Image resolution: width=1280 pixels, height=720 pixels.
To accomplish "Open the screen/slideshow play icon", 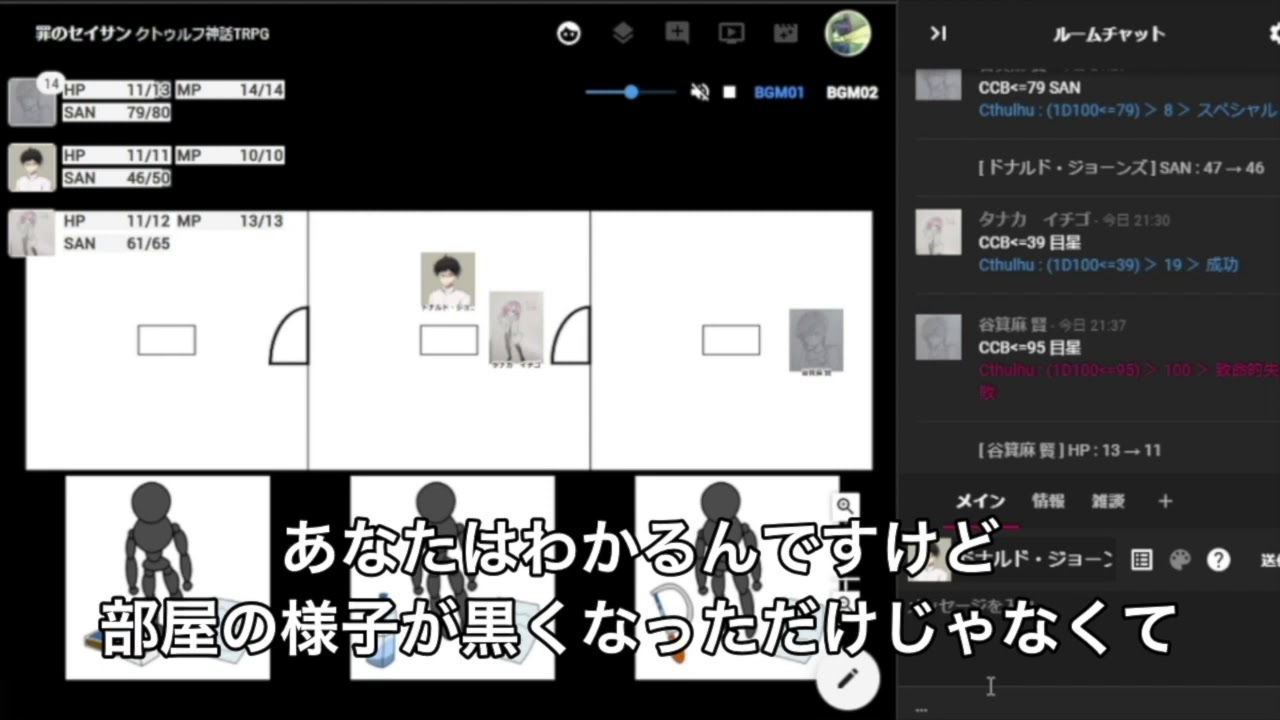I will pyautogui.click(x=731, y=33).
